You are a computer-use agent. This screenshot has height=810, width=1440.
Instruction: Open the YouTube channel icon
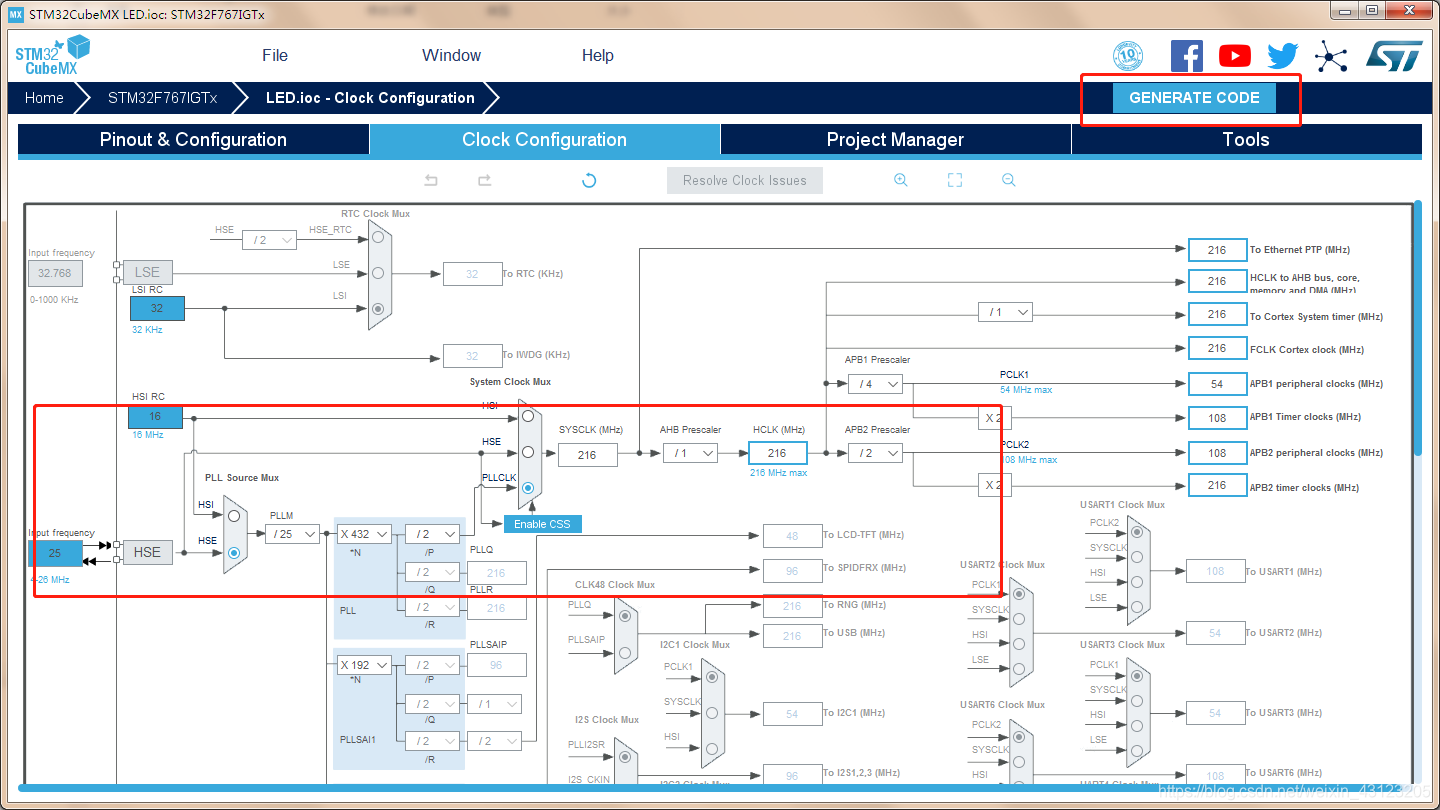pos(1235,56)
